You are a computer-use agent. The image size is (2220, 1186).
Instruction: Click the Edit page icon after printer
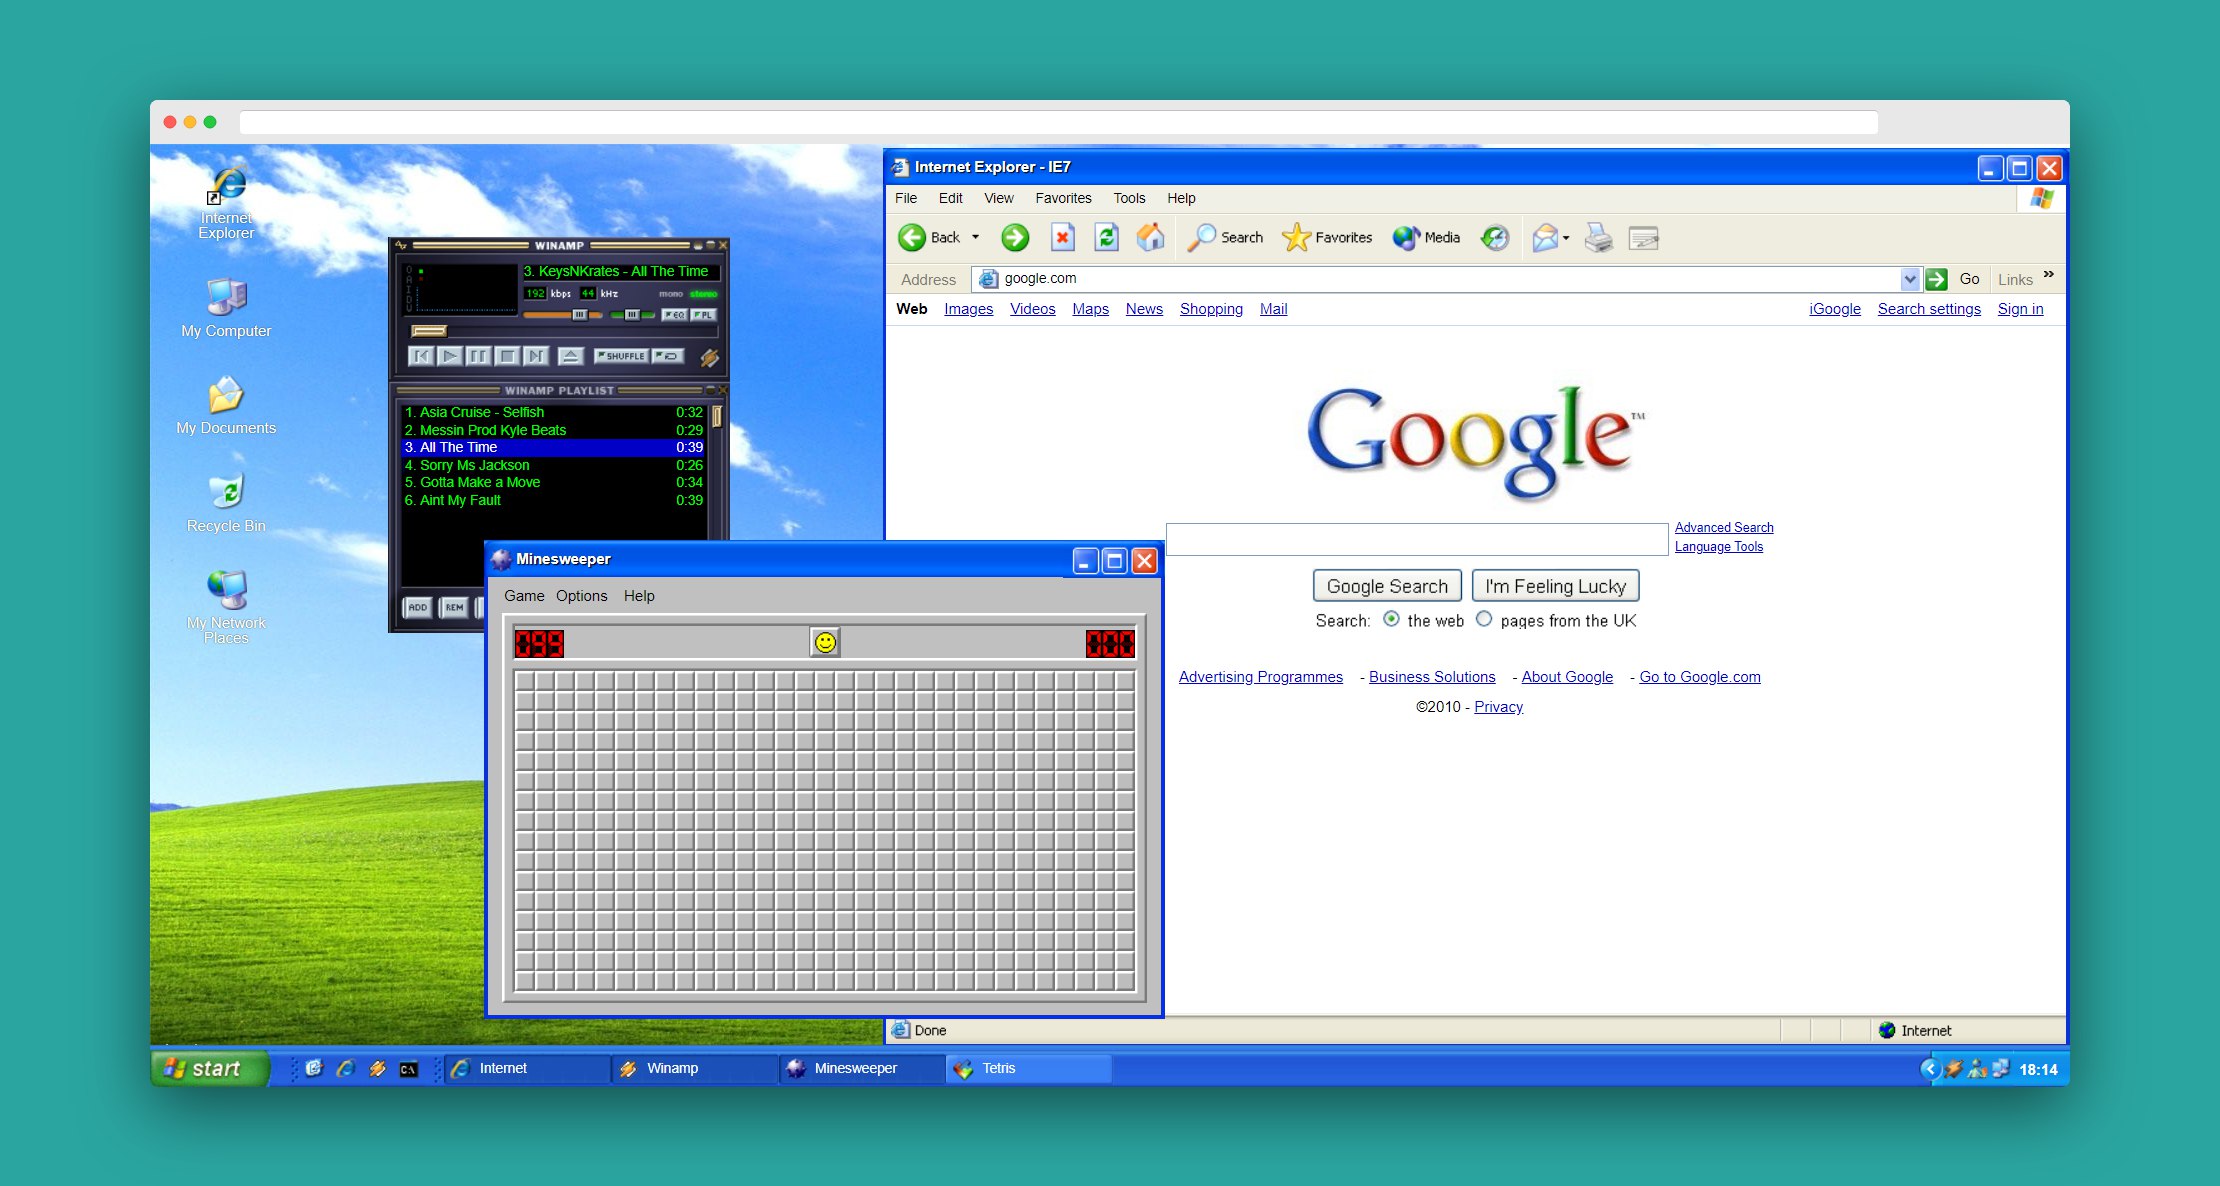(x=1643, y=238)
